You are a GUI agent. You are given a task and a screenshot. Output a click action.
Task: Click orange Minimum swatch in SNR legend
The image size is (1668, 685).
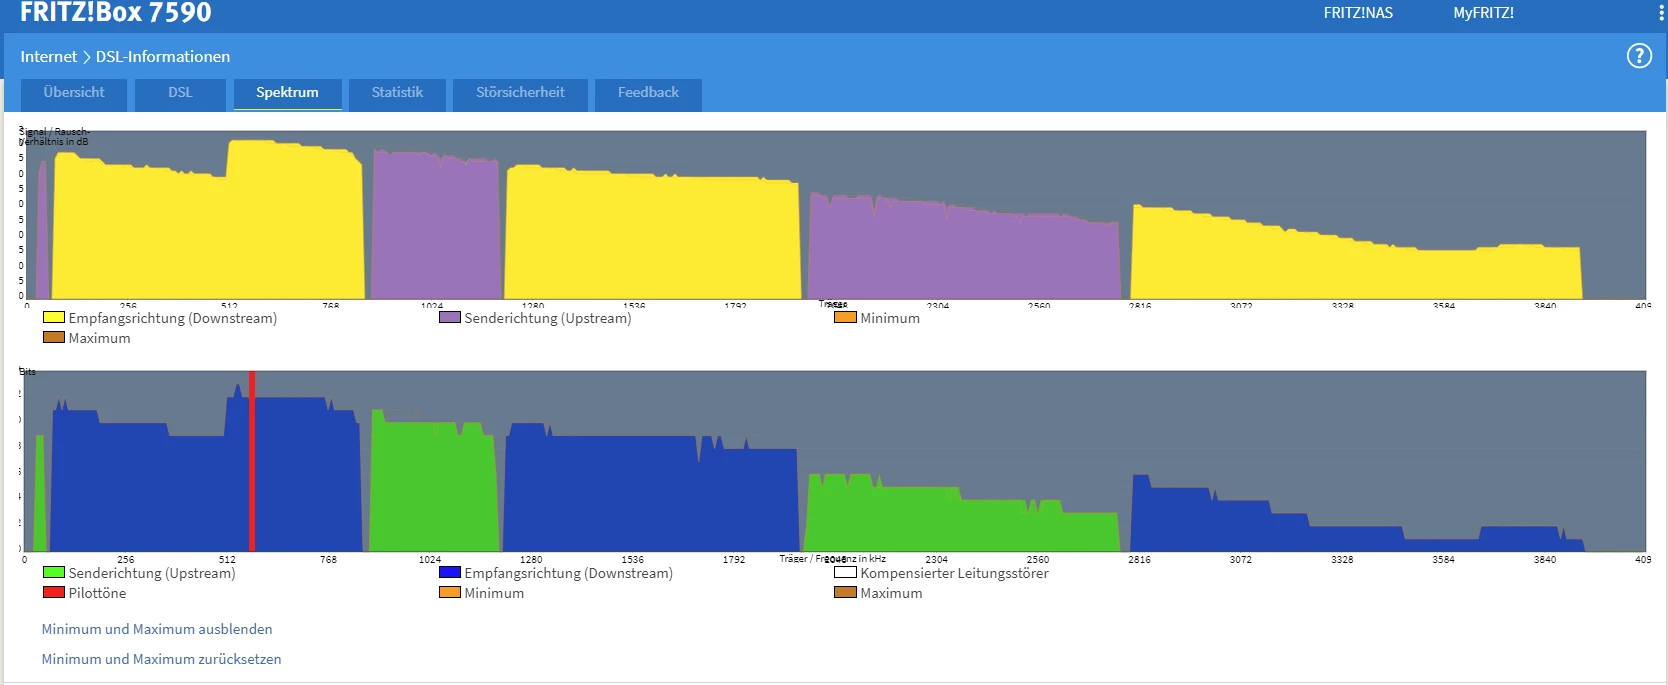846,317
